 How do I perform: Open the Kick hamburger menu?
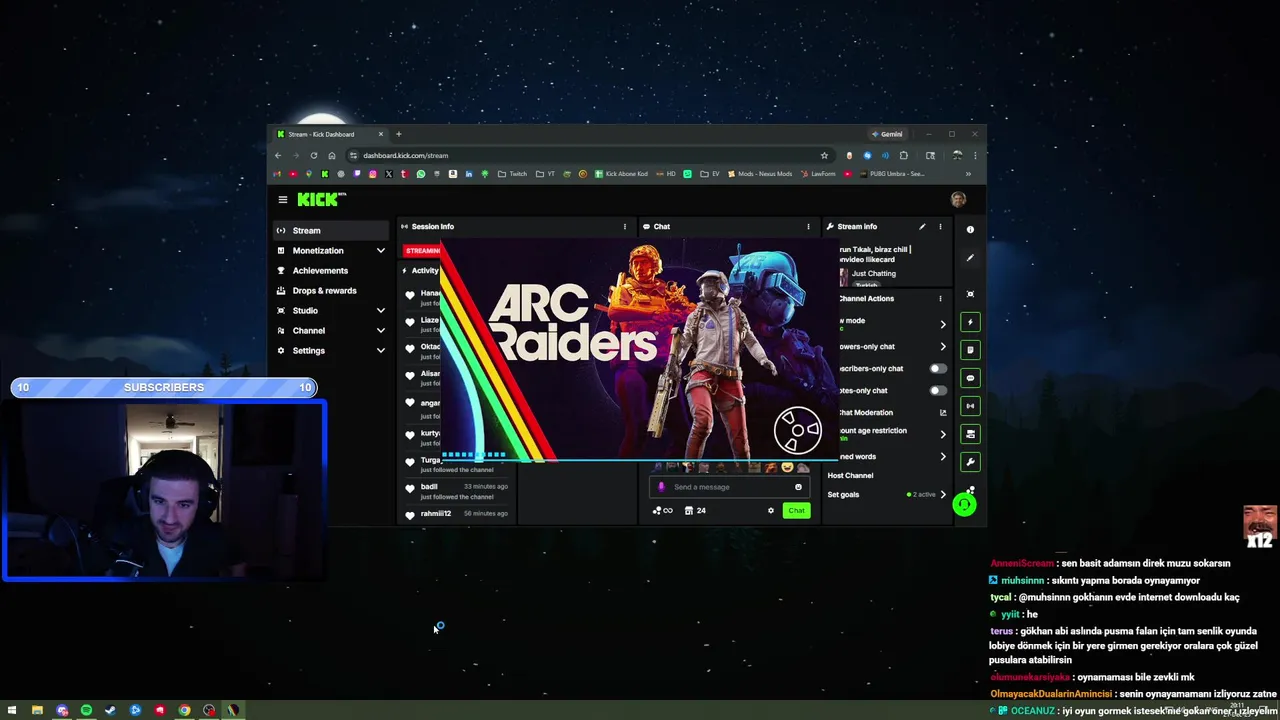coord(283,200)
